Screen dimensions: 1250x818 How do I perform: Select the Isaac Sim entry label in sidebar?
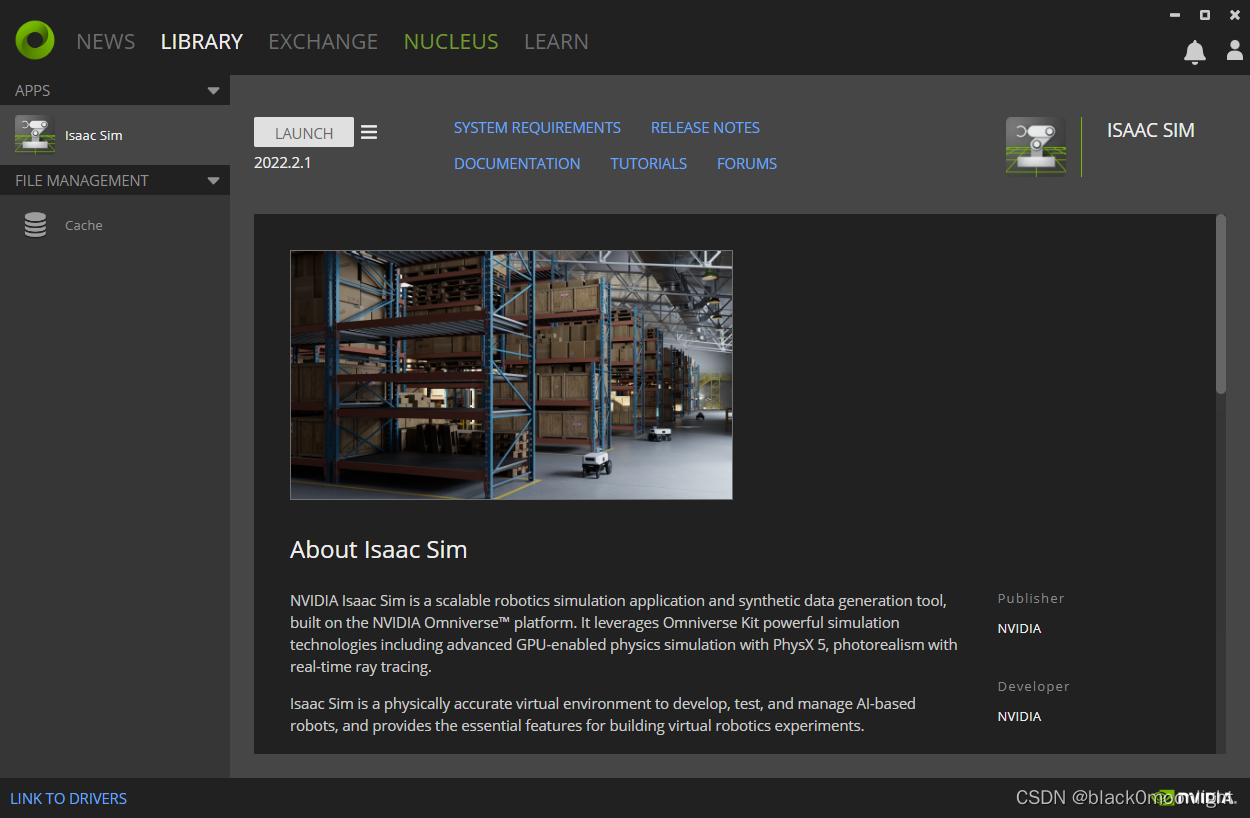point(94,136)
